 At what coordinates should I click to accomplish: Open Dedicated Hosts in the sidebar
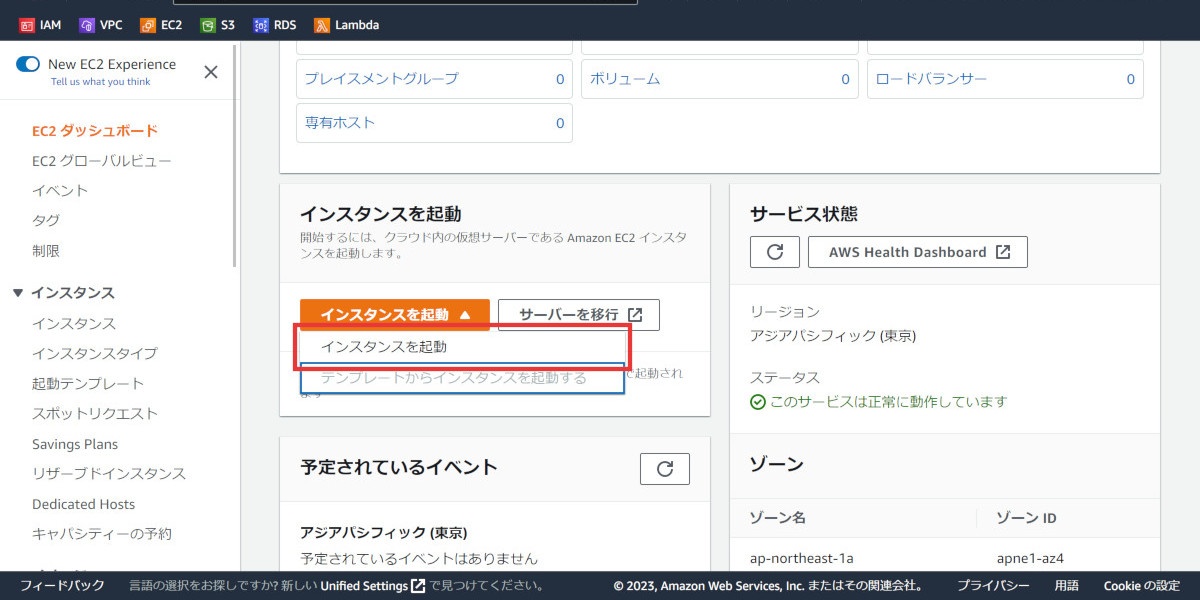(83, 504)
